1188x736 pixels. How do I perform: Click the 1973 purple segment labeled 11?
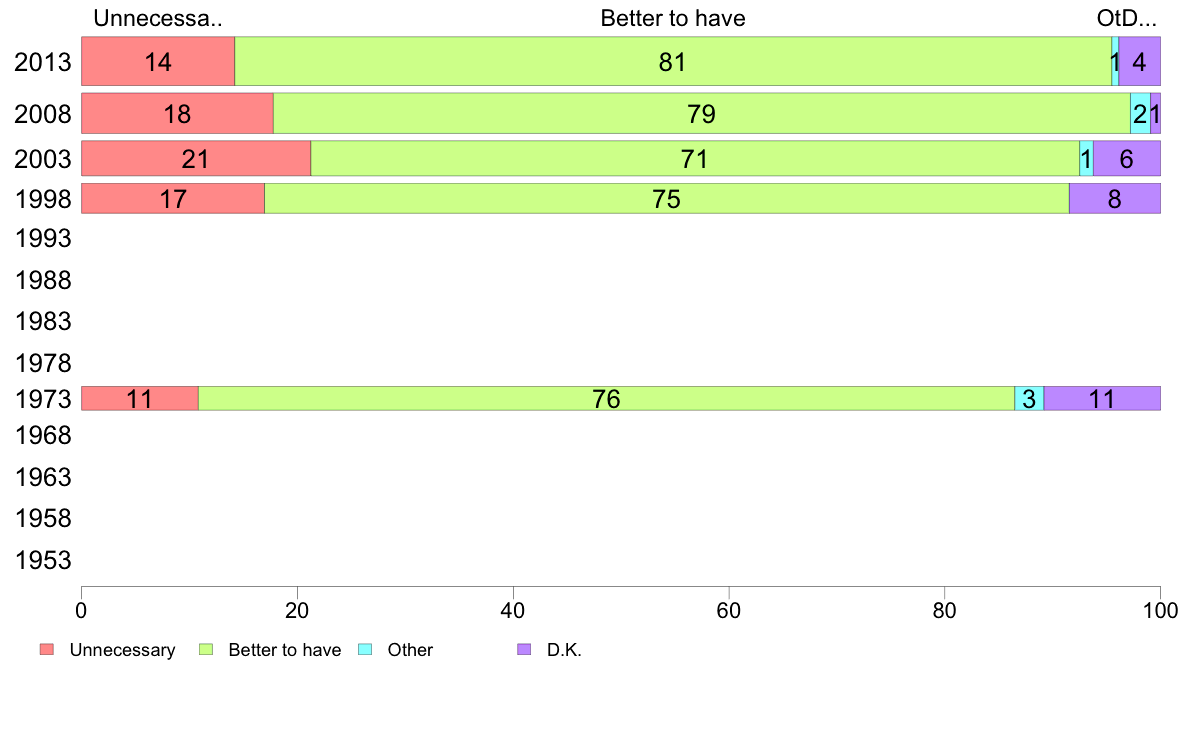[x=1102, y=399]
